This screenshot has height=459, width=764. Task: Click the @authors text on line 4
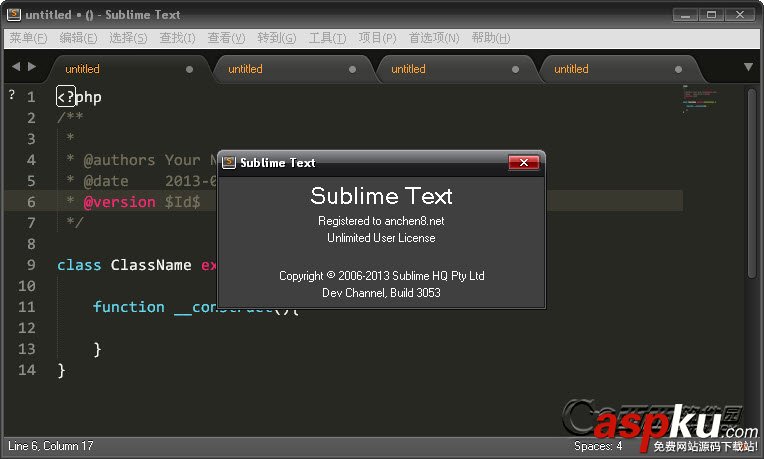tap(119, 160)
